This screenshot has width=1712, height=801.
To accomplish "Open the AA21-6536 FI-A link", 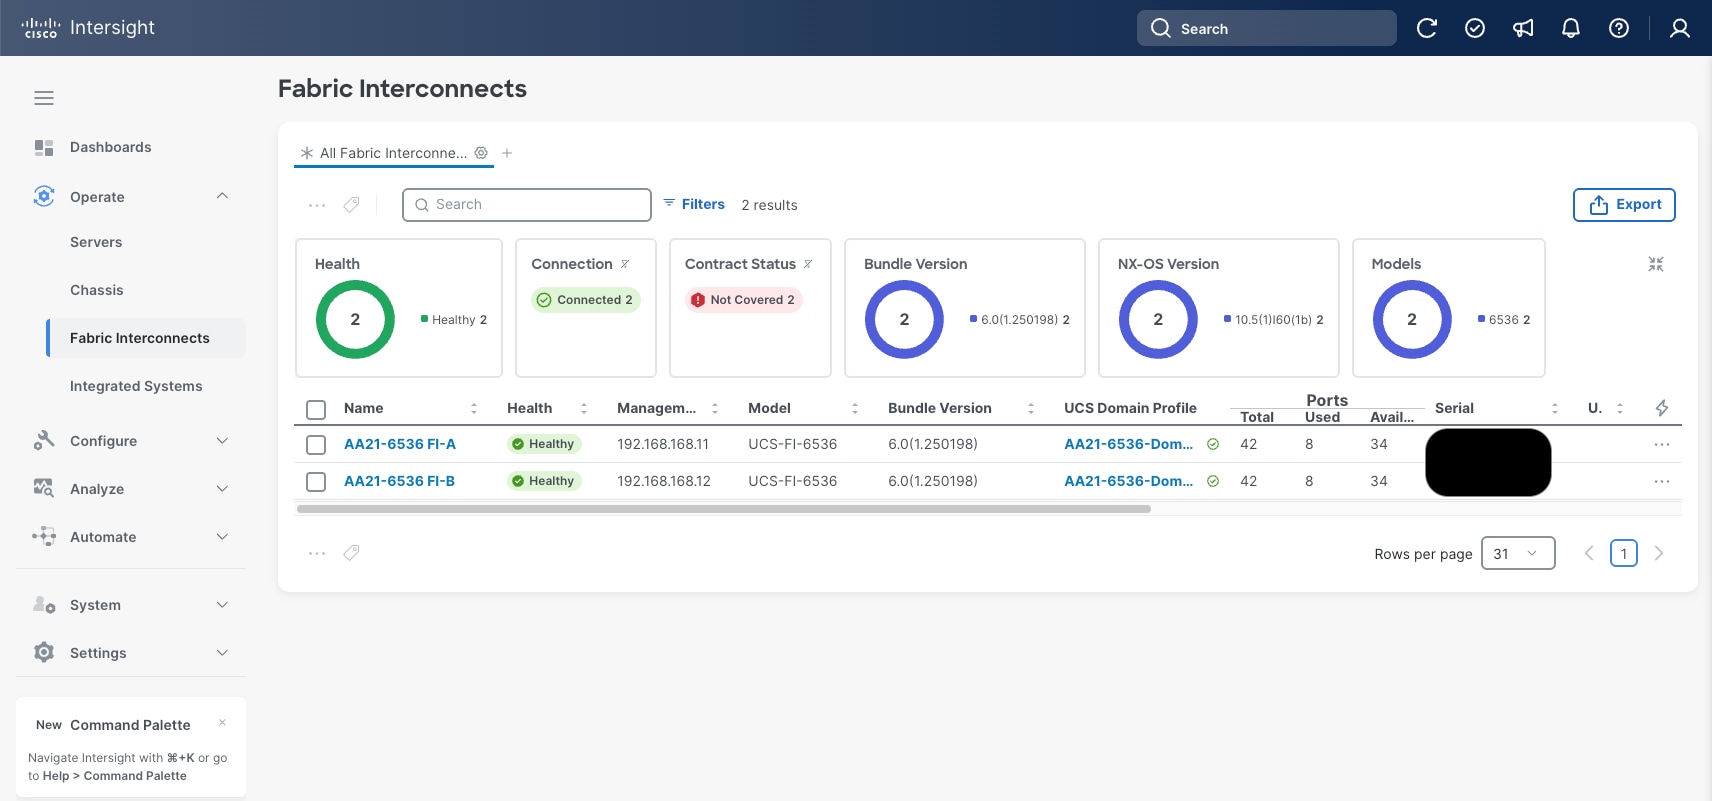I will point(399,444).
